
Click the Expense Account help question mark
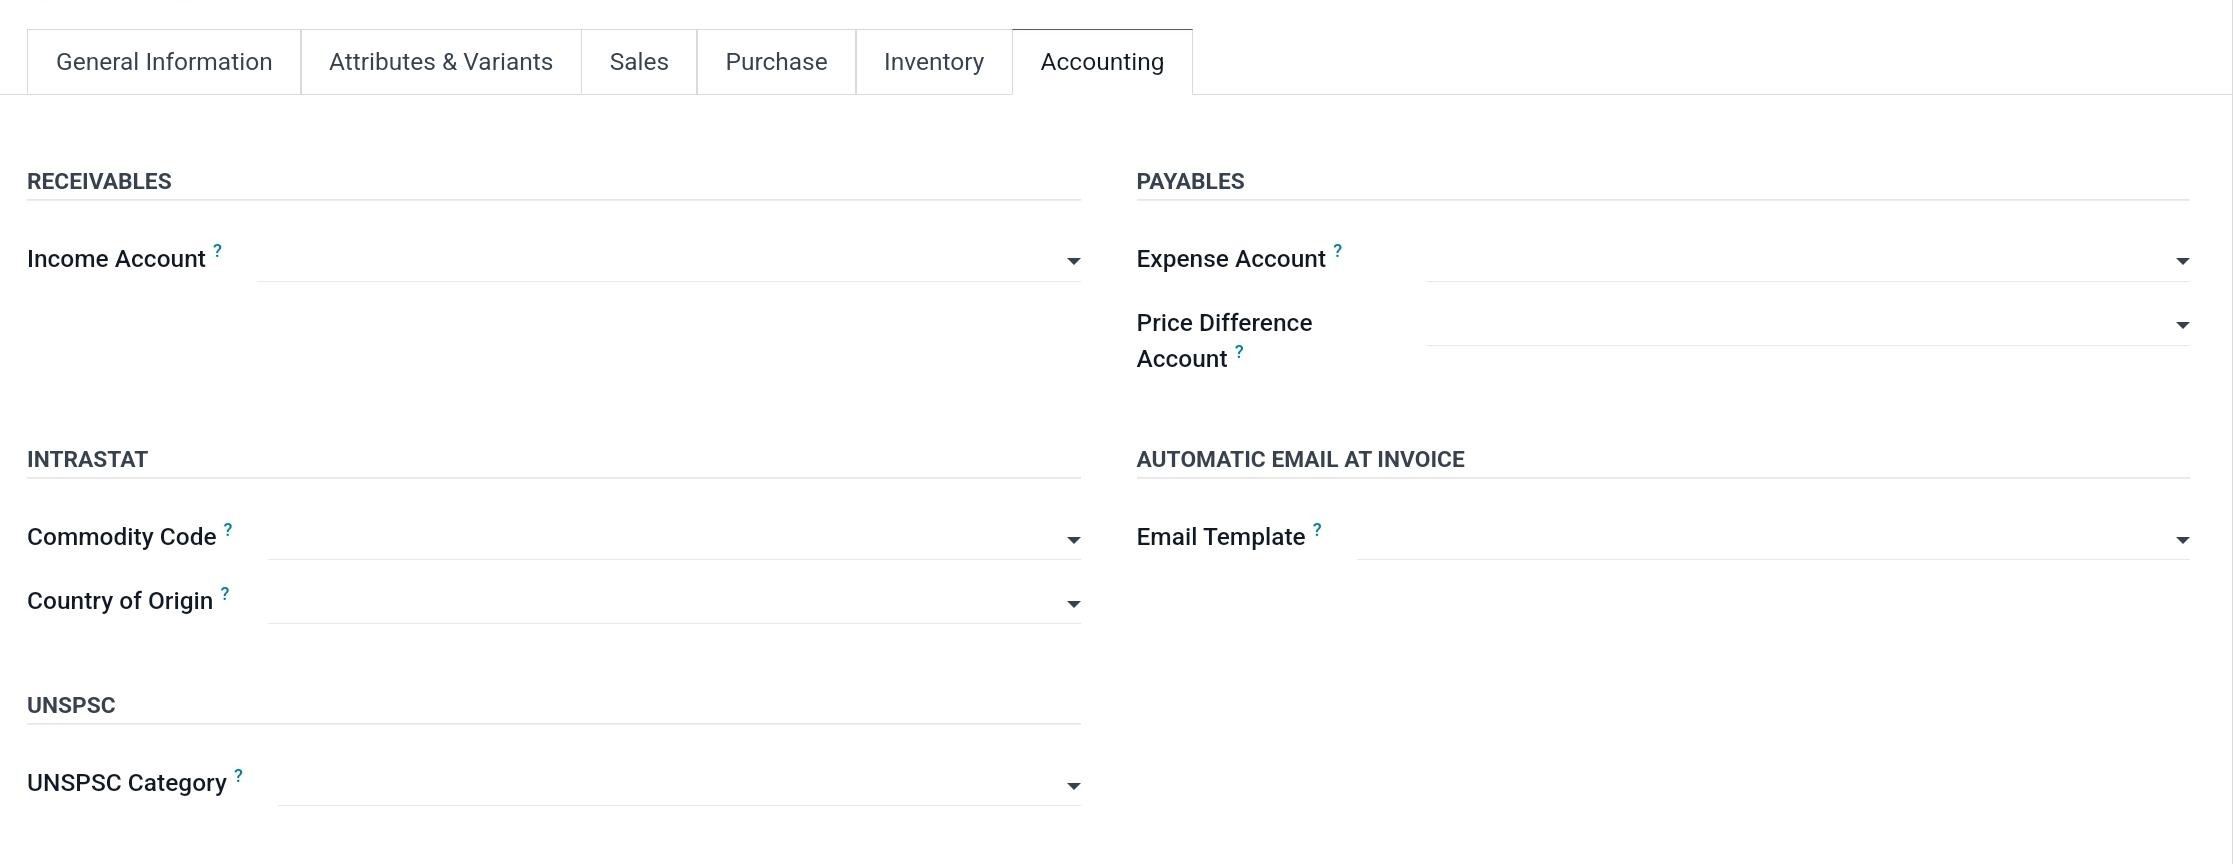pos(1337,251)
